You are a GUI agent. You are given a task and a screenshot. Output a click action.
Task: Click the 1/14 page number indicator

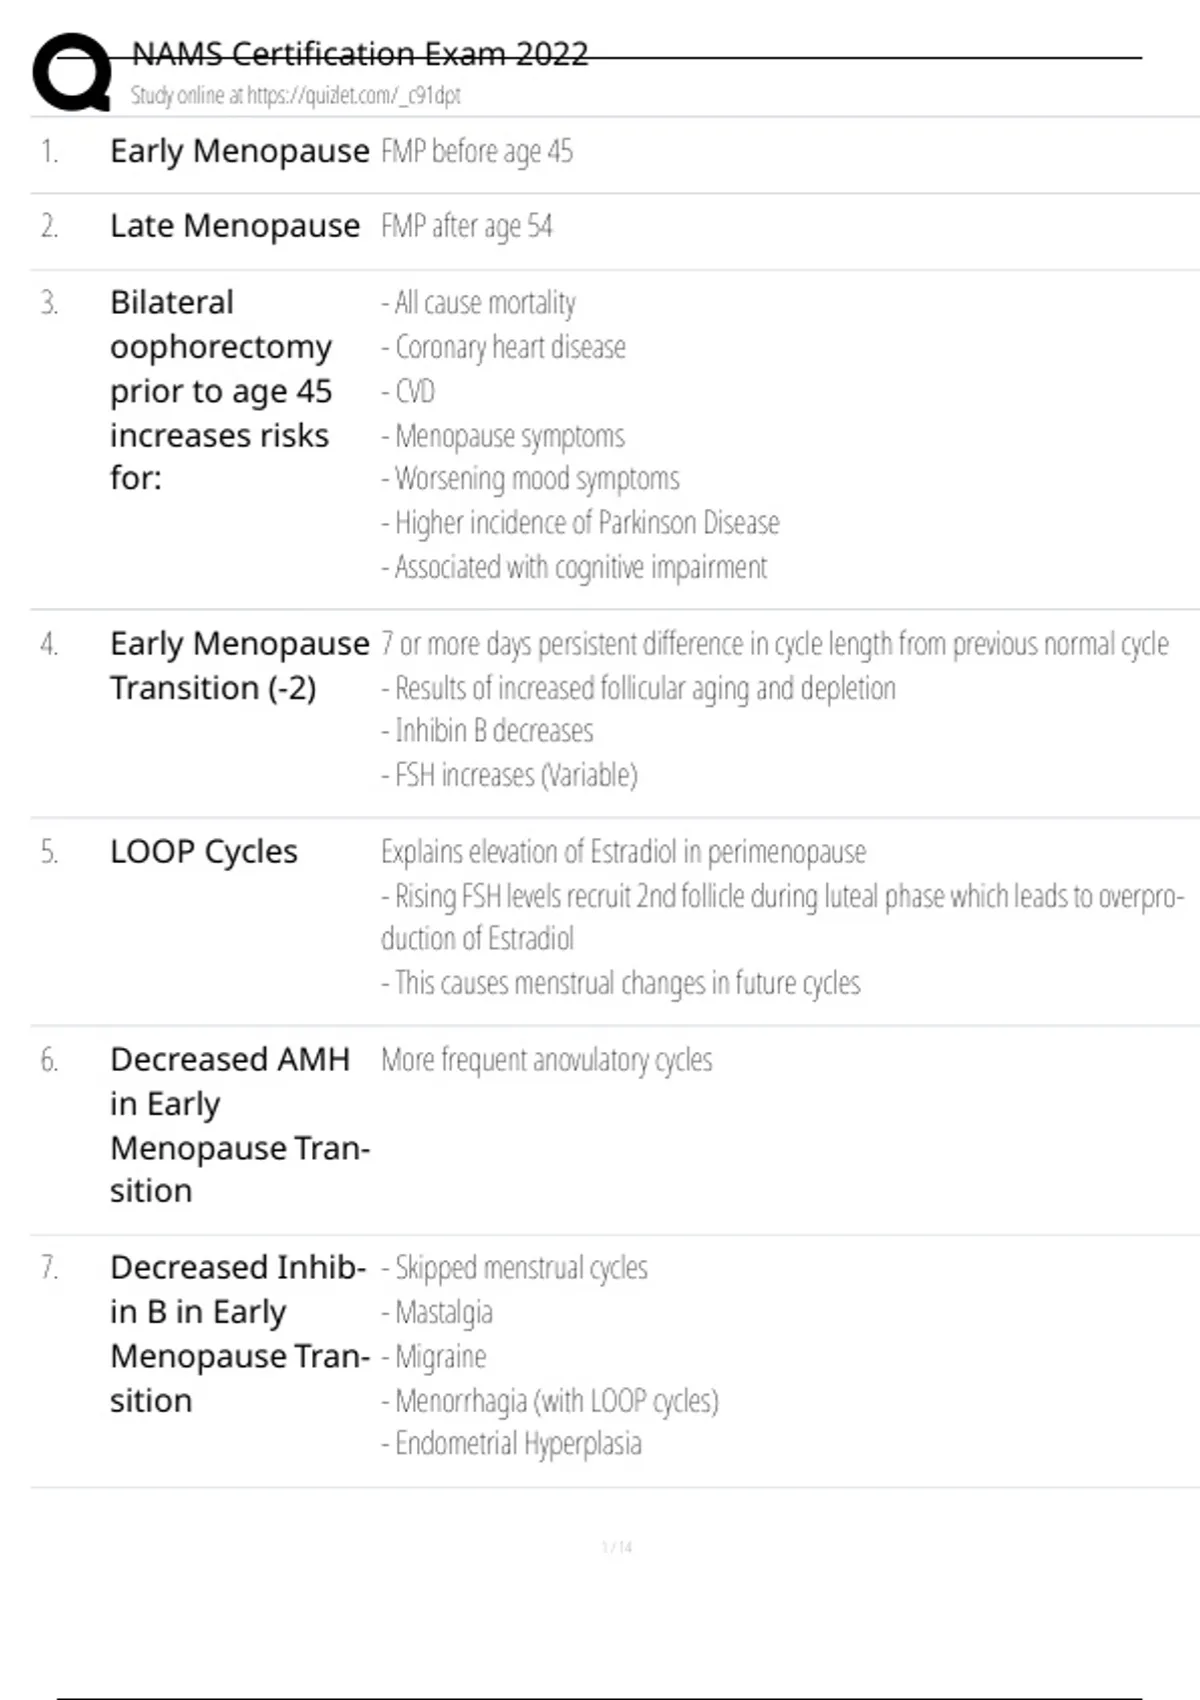point(617,1547)
